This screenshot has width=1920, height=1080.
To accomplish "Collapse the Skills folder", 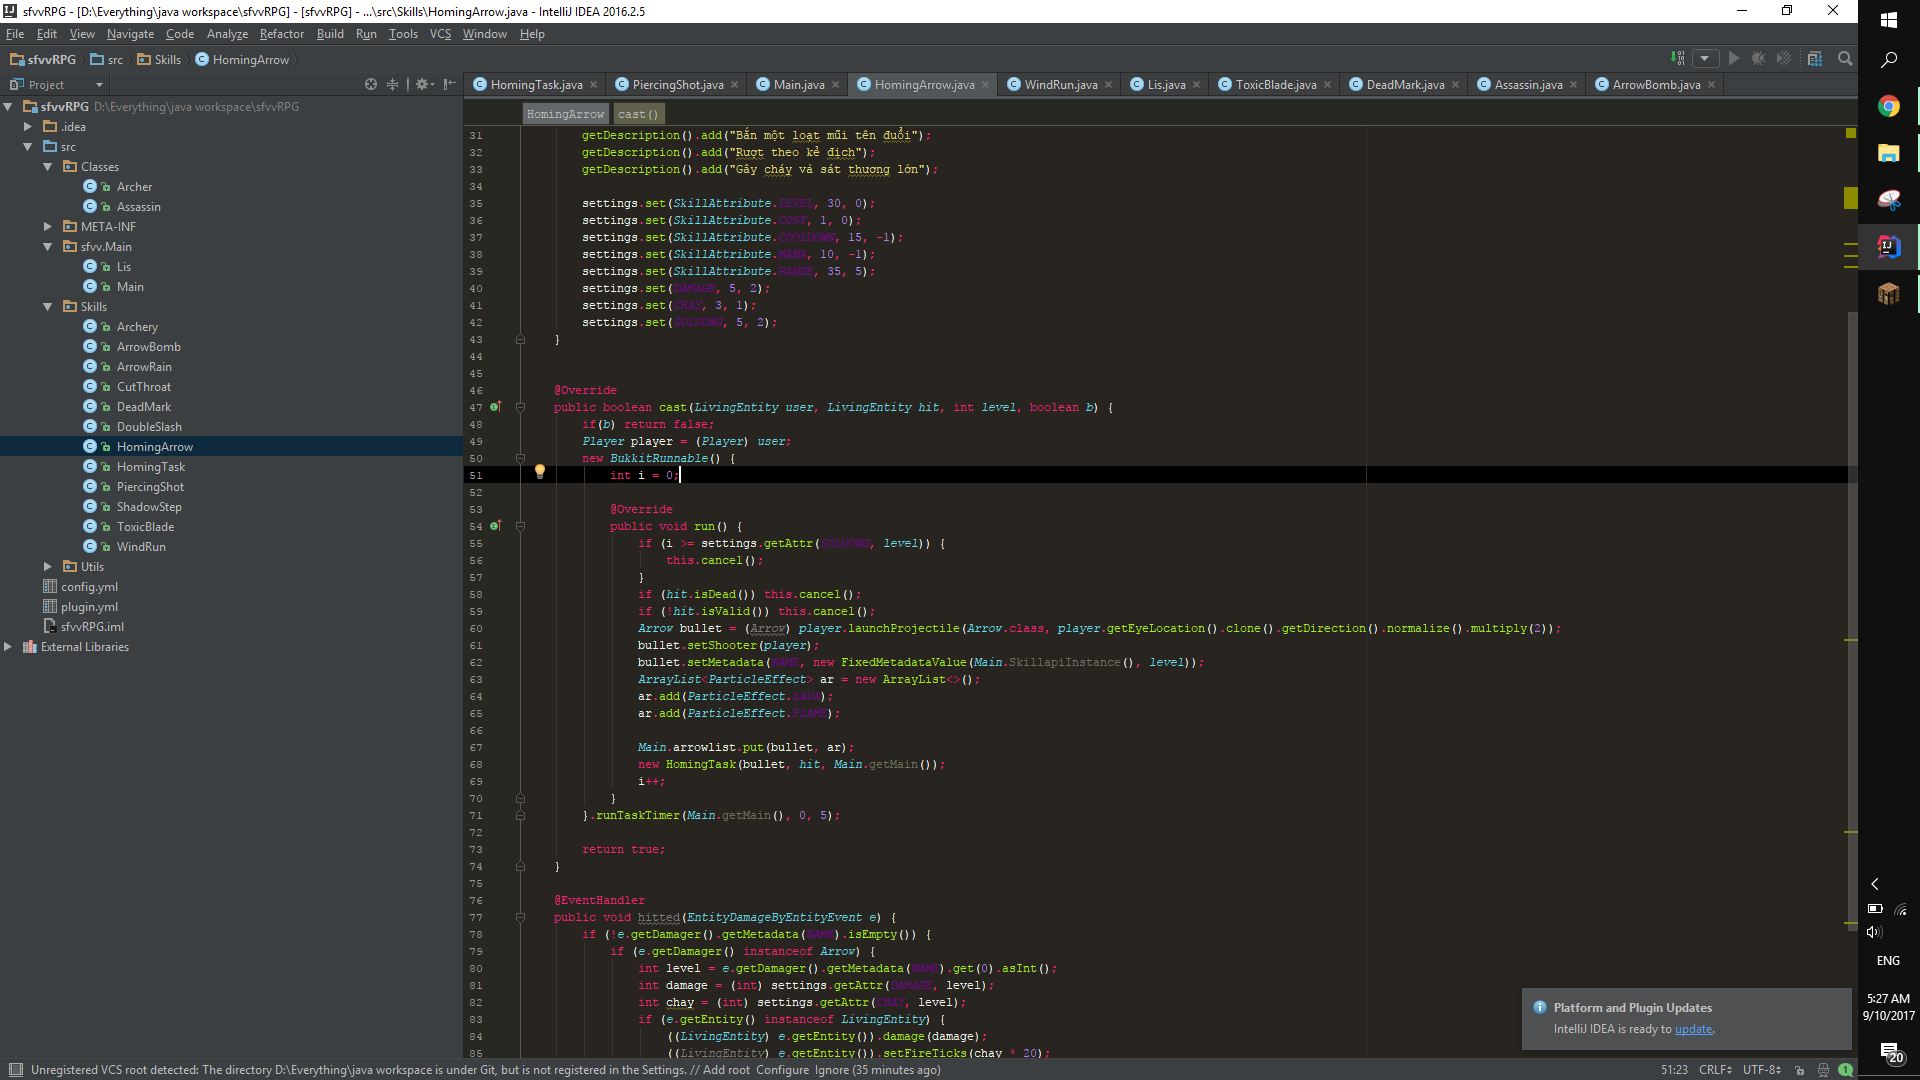I will (x=47, y=307).
